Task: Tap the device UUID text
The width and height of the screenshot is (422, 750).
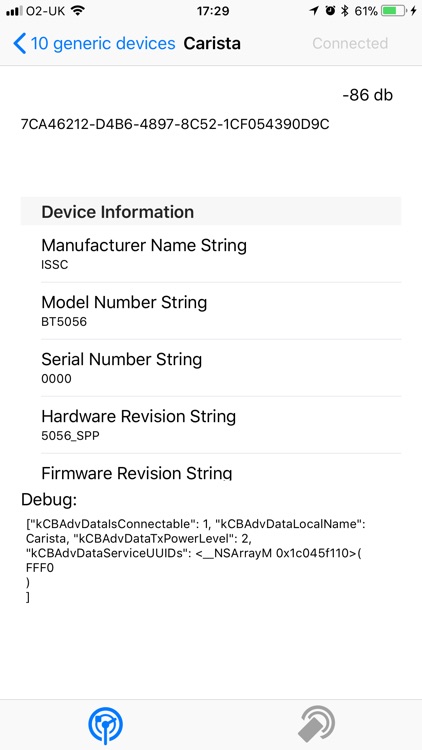Action: (x=175, y=124)
